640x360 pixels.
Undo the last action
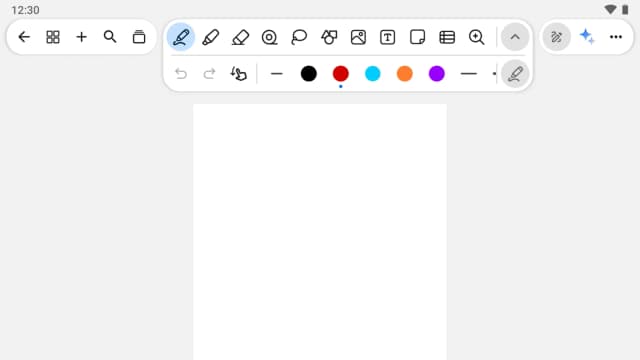click(x=181, y=73)
